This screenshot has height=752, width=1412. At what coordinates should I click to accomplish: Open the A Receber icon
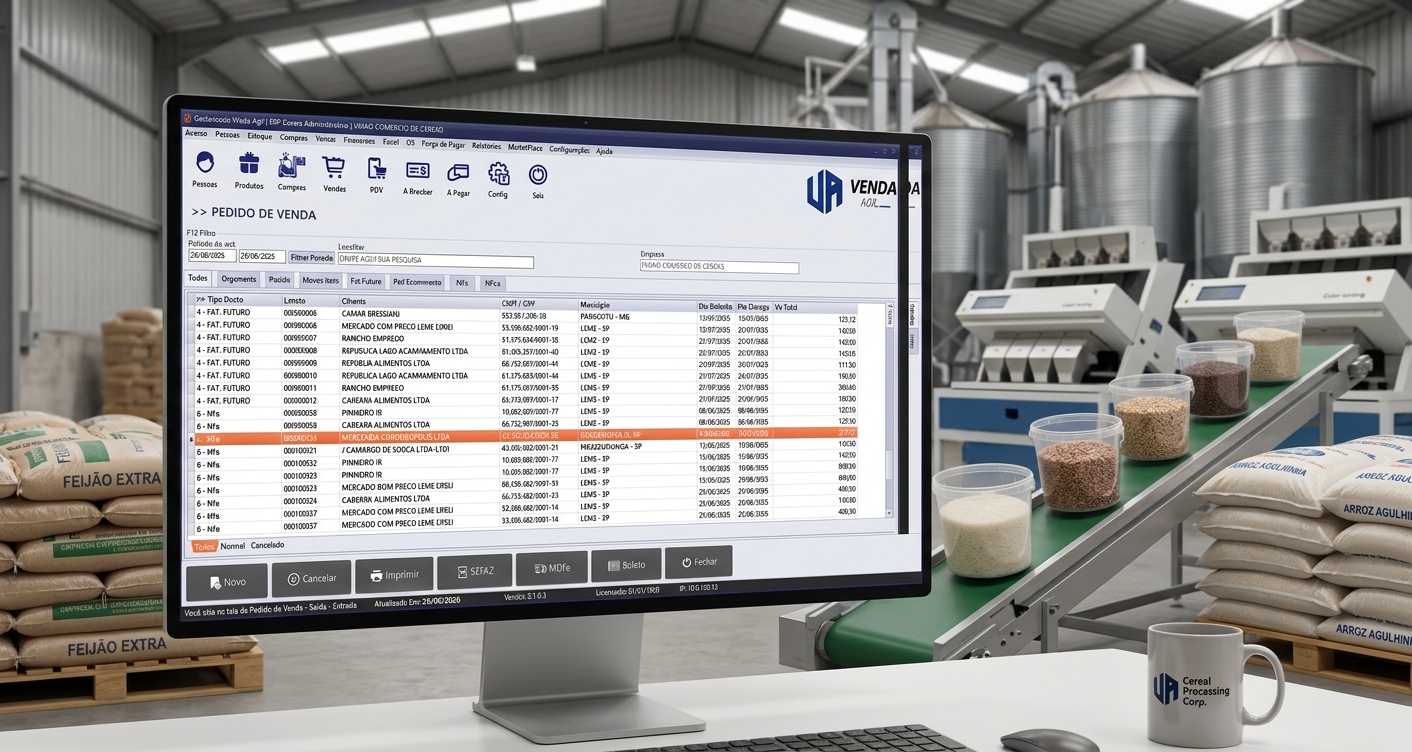[418, 176]
